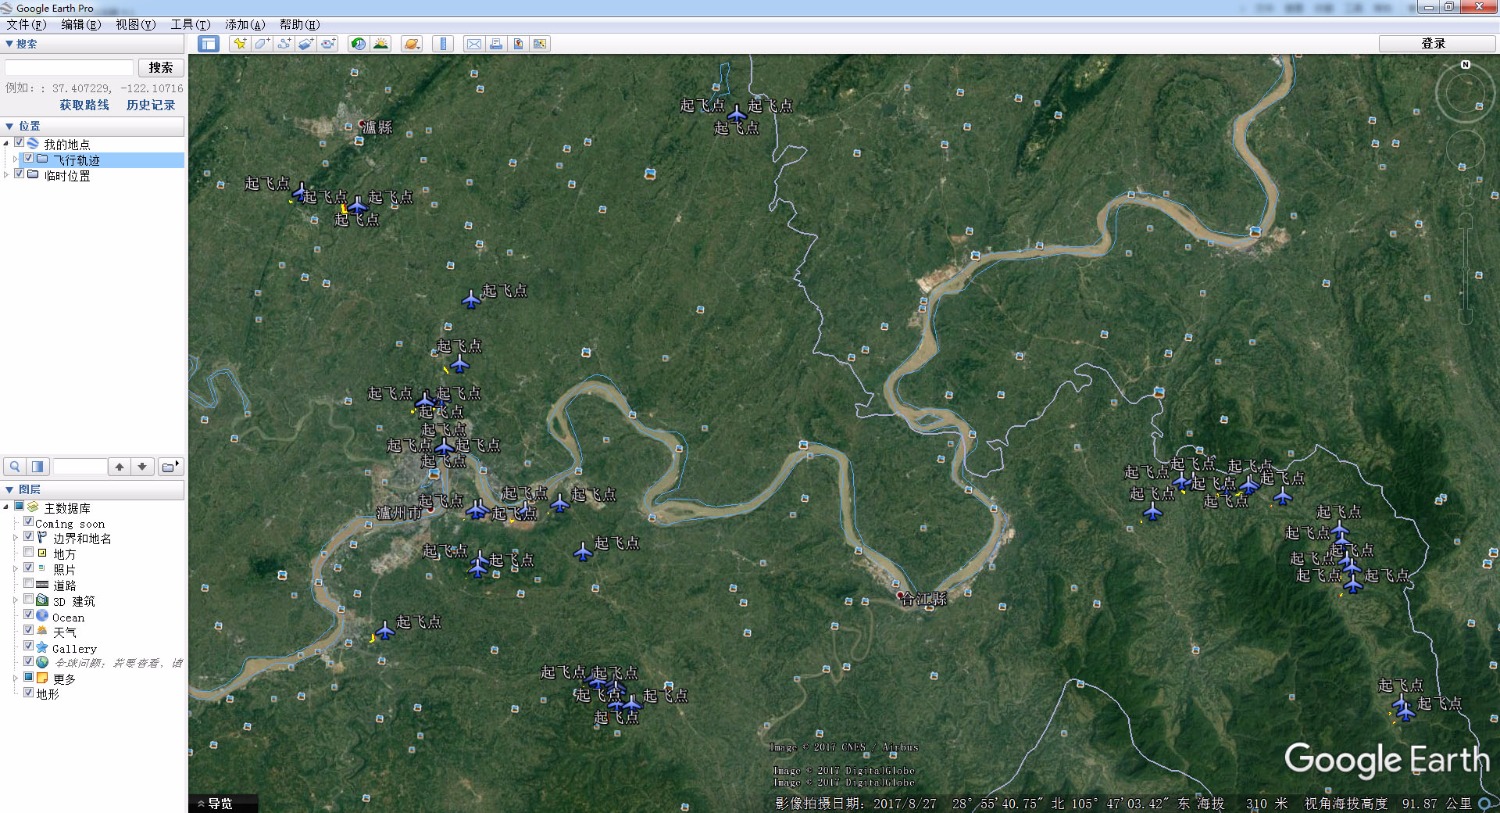Toggle the 天气 layer checkbox
The width and height of the screenshot is (1500, 813).
tap(28, 631)
